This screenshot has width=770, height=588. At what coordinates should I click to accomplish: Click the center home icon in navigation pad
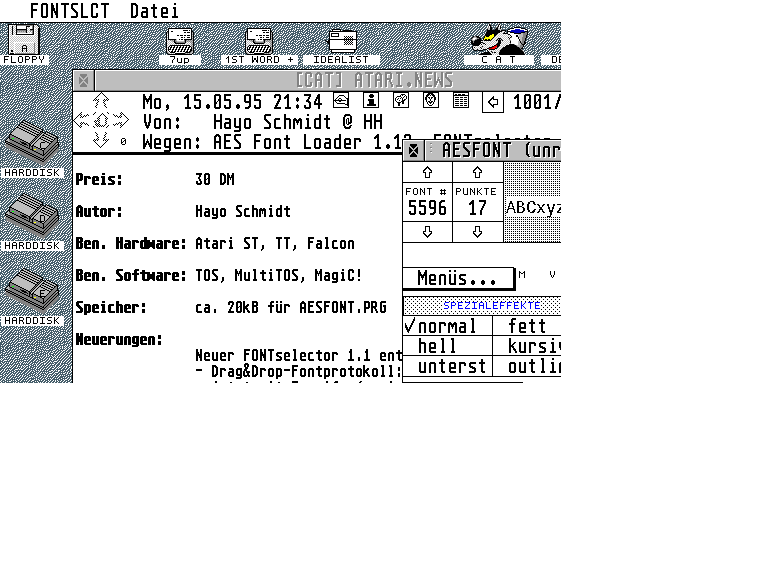(101, 120)
